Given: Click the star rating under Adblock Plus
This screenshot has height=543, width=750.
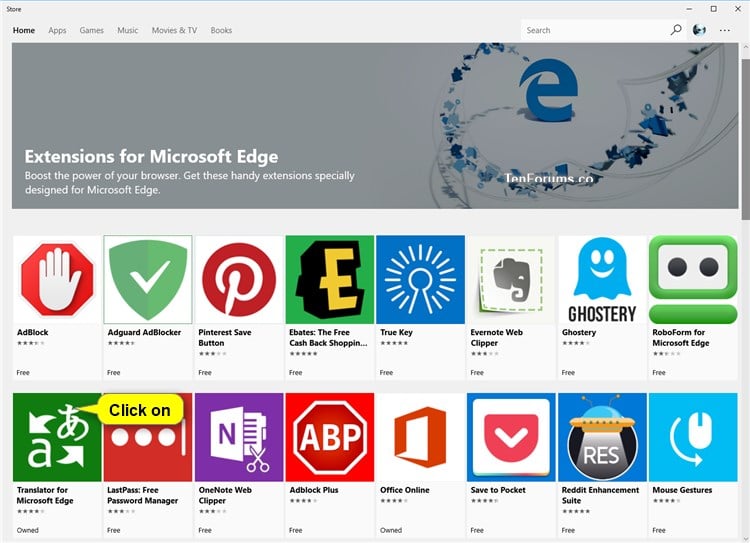Looking at the screenshot, I should pos(303,500).
